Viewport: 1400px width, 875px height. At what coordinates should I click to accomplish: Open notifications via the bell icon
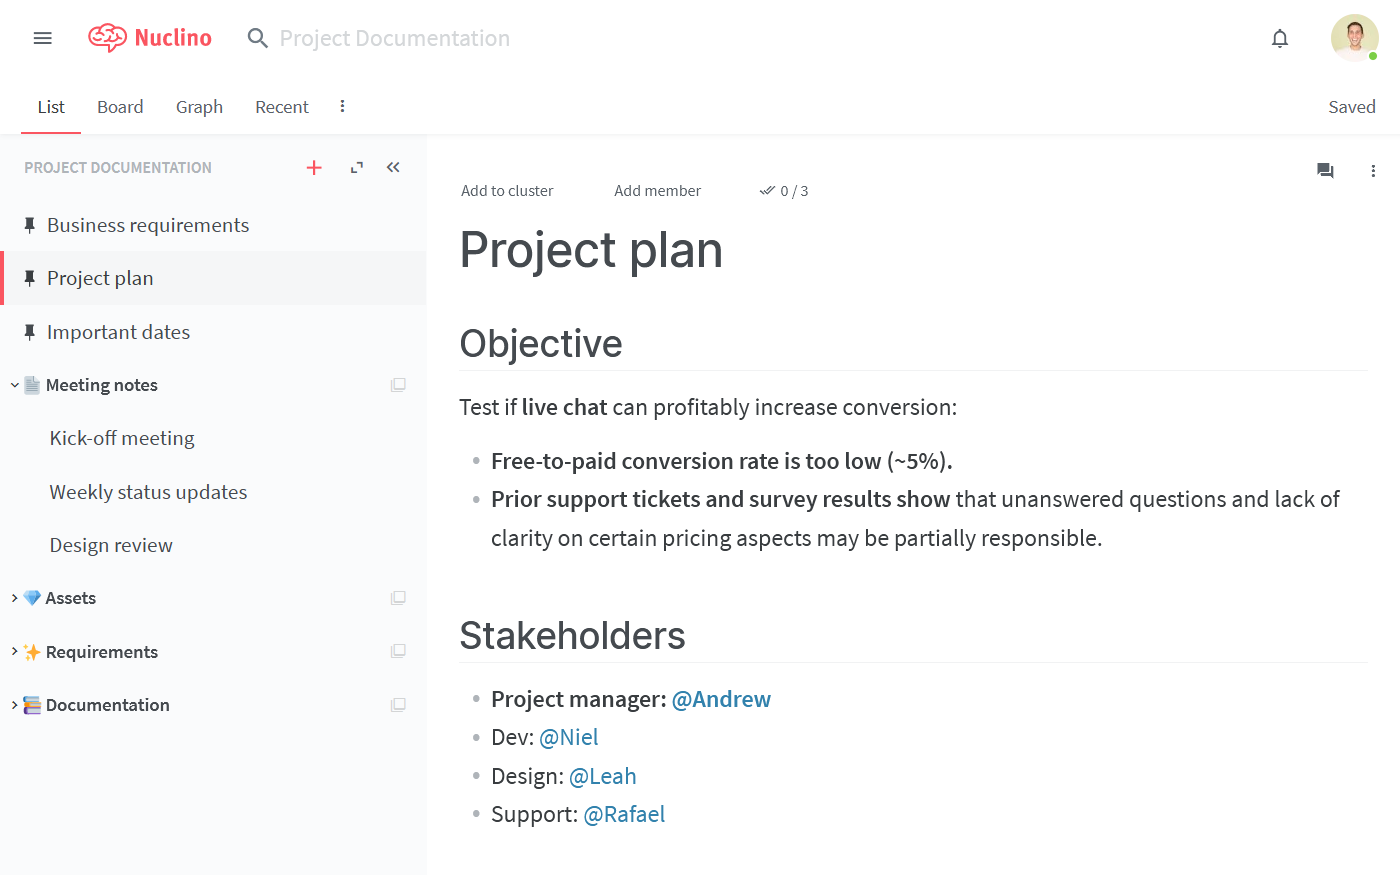1279,38
